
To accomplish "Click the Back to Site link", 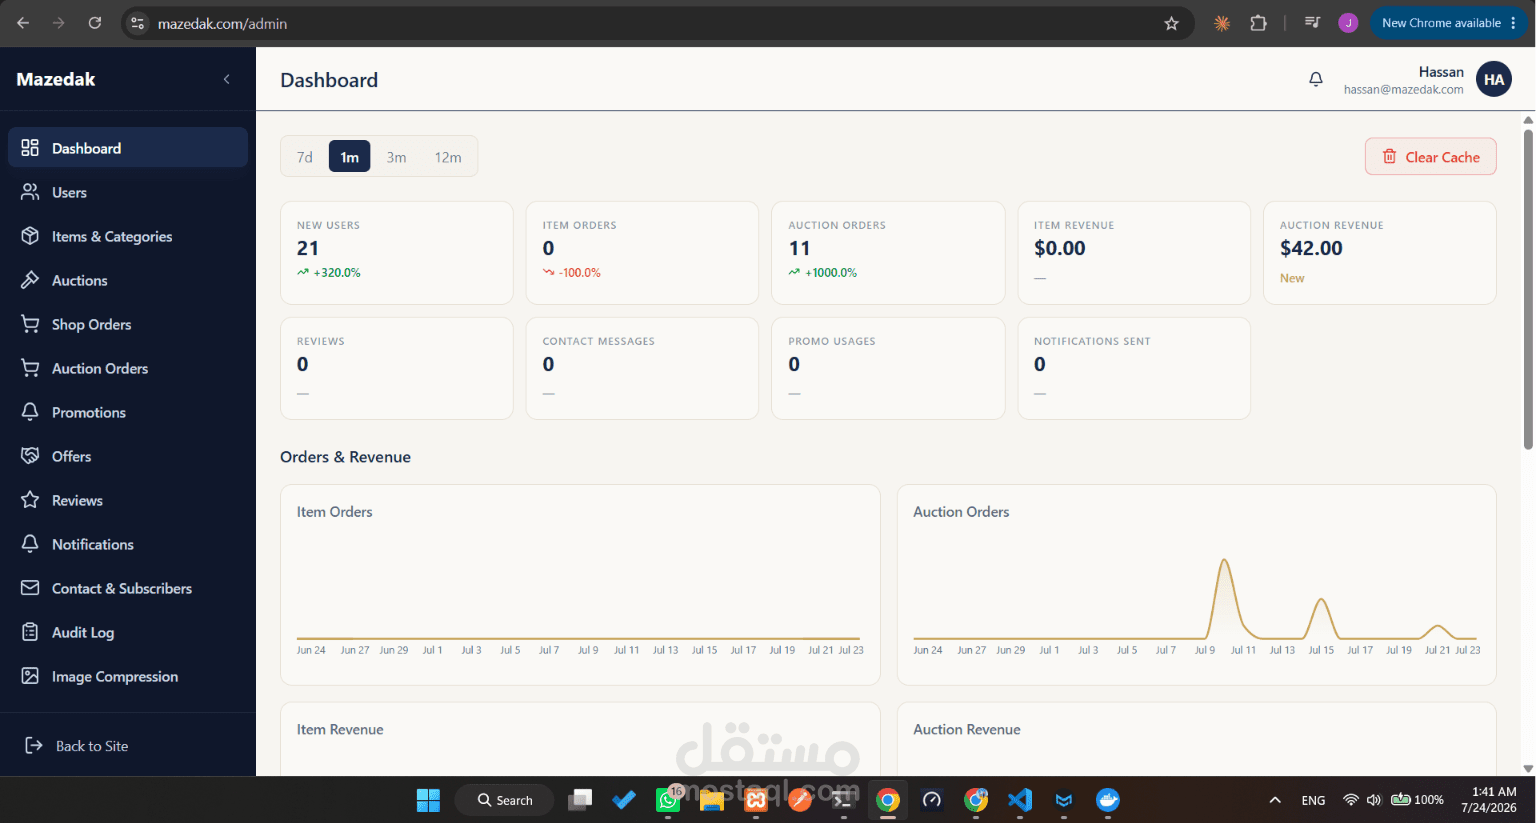I will click(77, 746).
